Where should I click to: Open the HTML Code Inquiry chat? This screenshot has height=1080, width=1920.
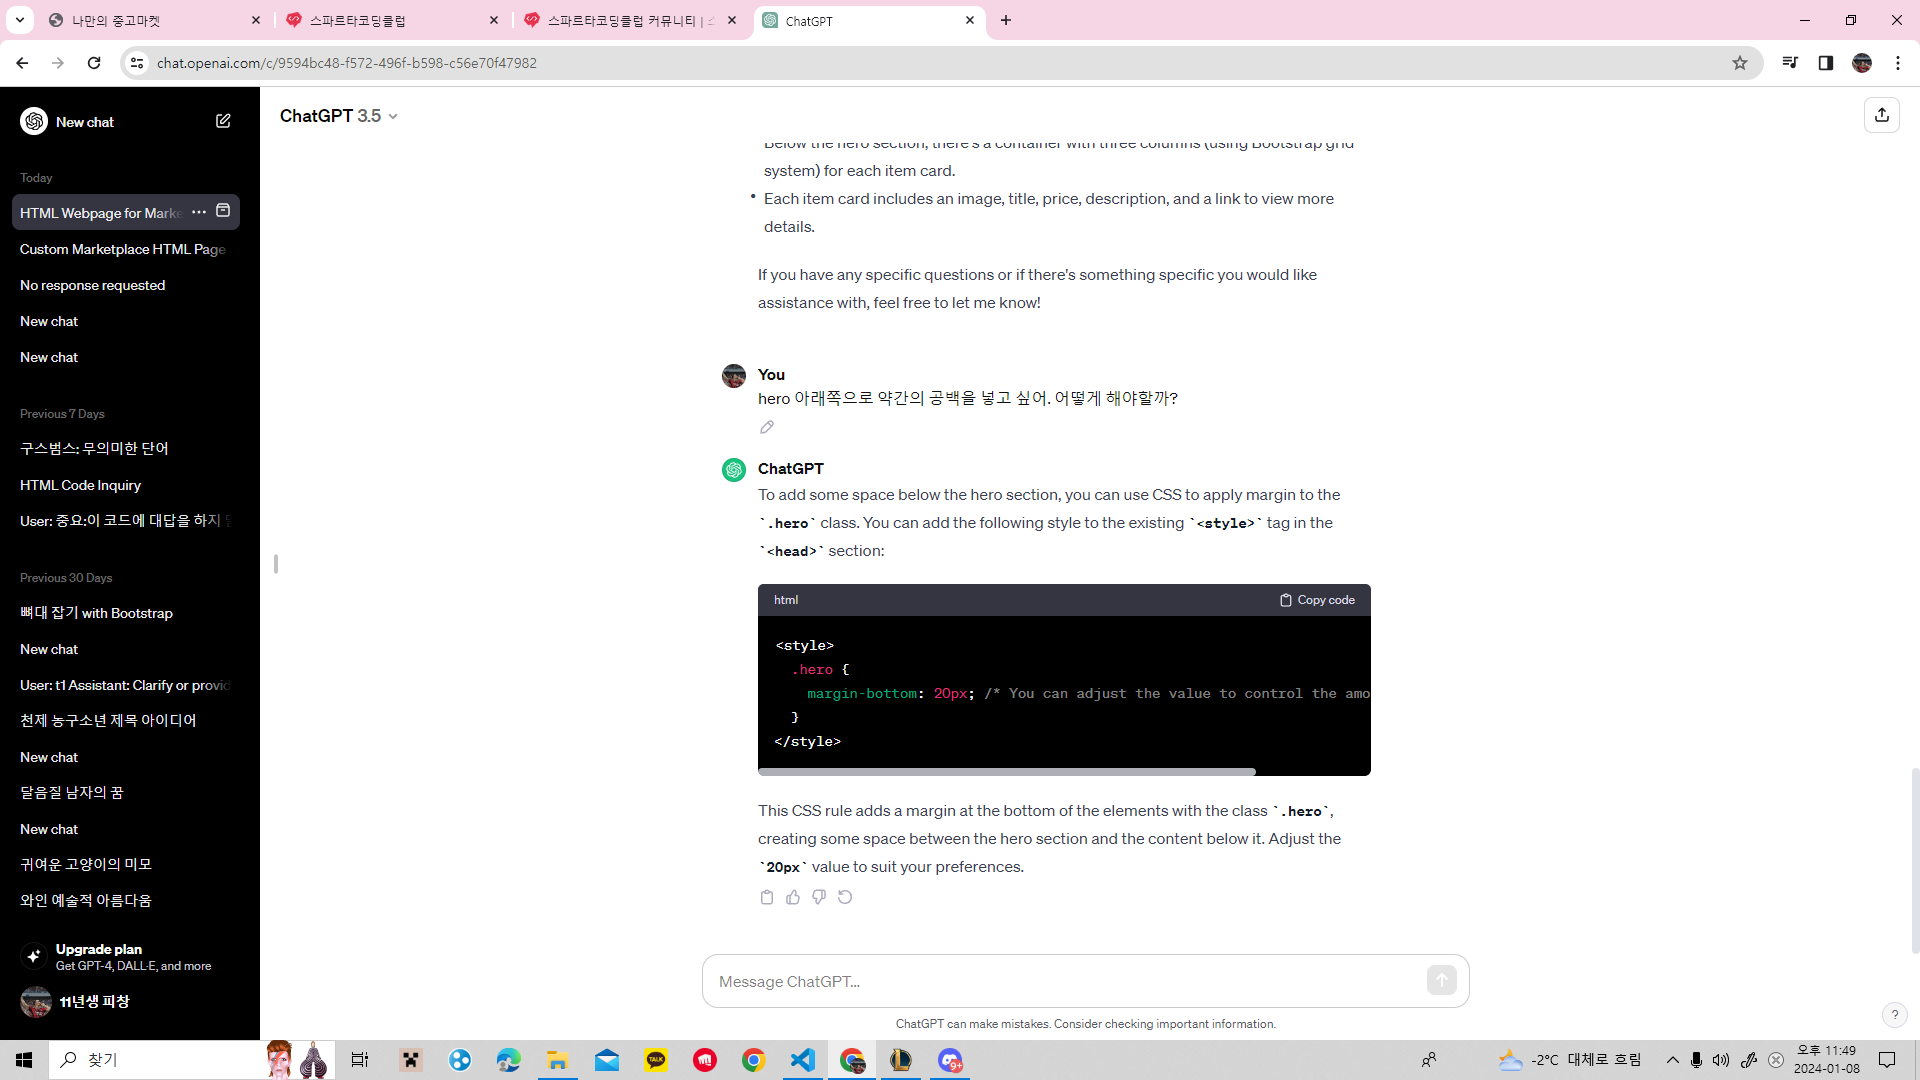pos(126,485)
